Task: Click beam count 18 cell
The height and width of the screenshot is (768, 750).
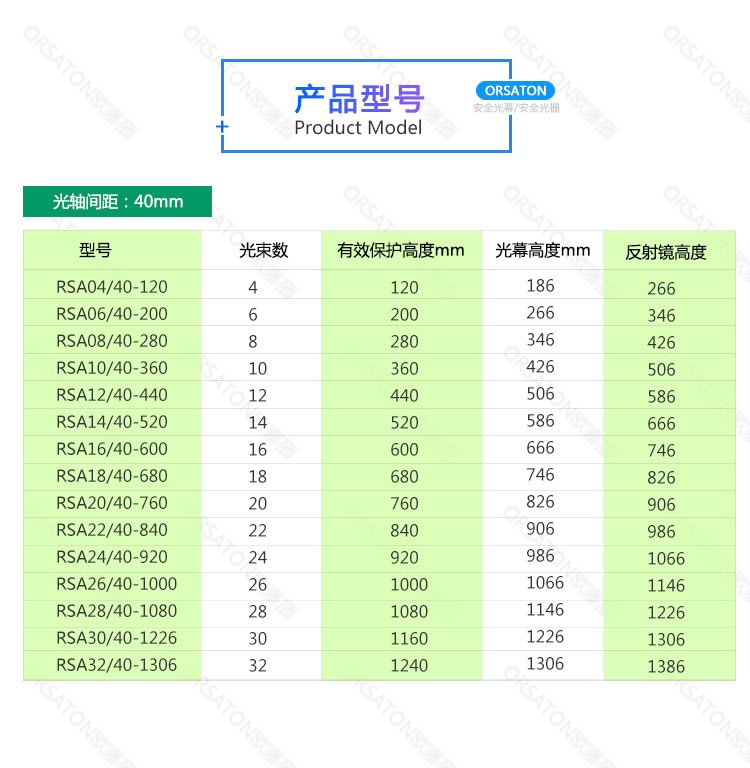Action: 257,476
